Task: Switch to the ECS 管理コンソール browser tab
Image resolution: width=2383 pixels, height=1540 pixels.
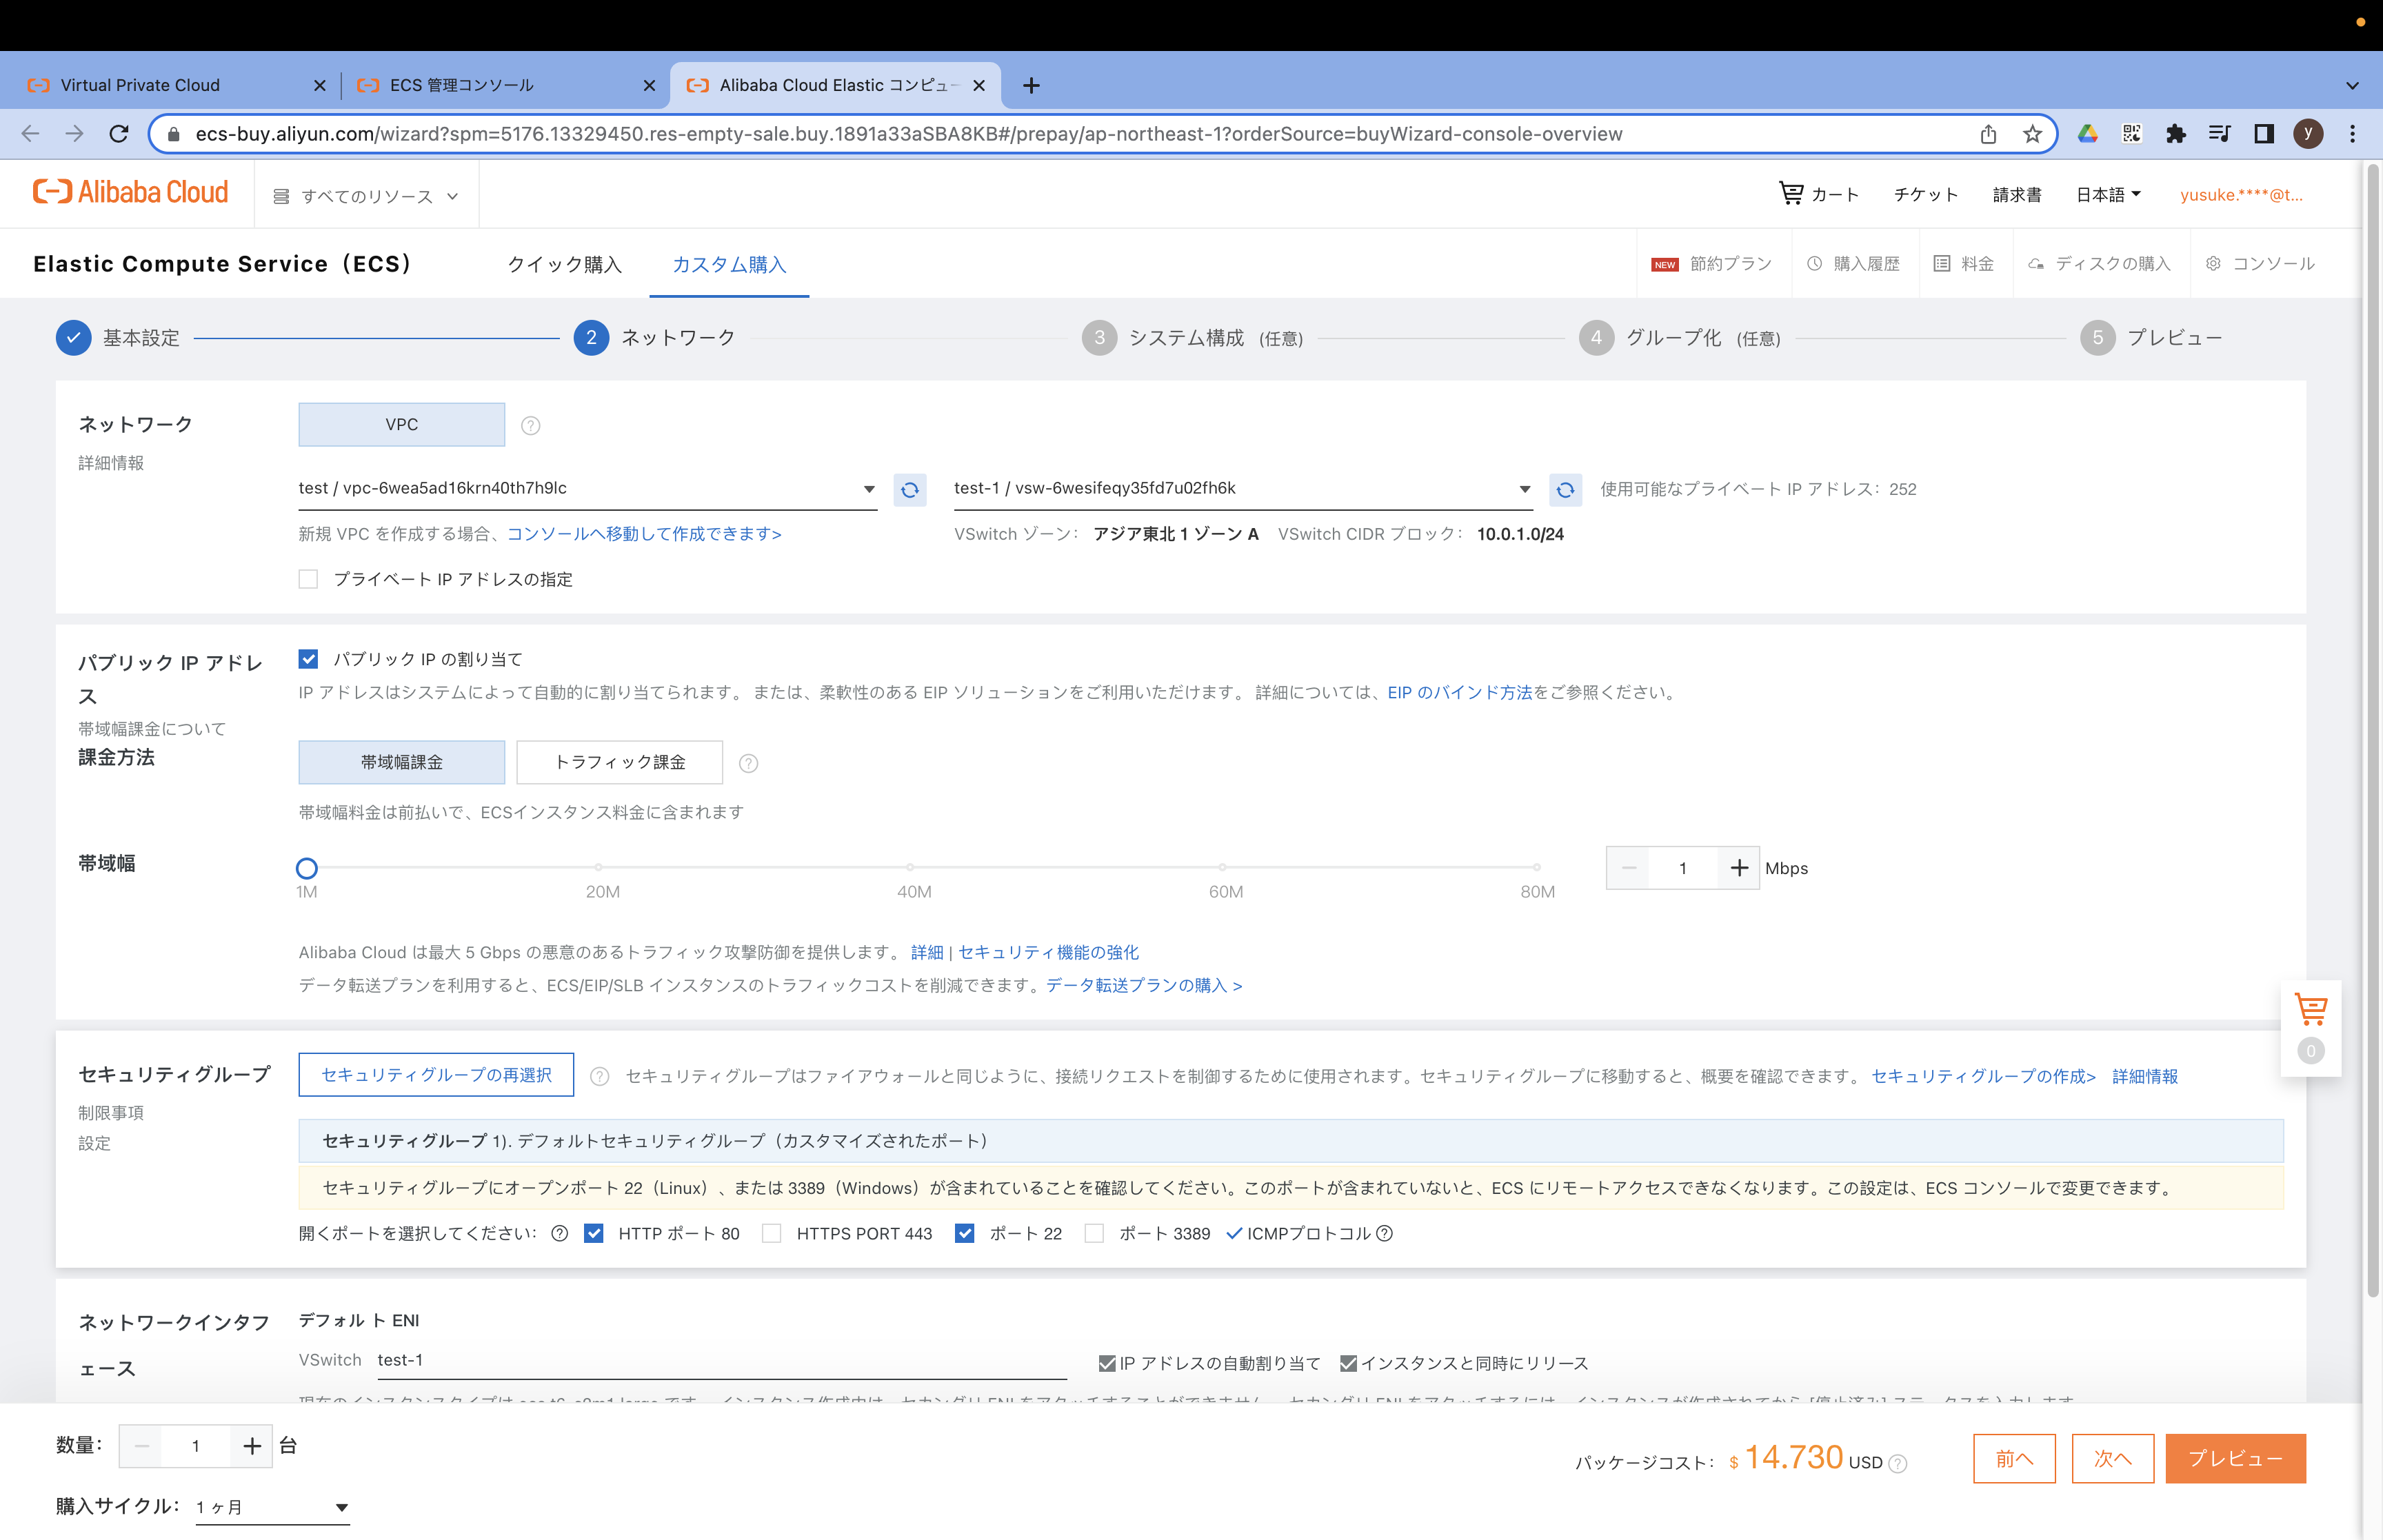Action: (x=461, y=85)
